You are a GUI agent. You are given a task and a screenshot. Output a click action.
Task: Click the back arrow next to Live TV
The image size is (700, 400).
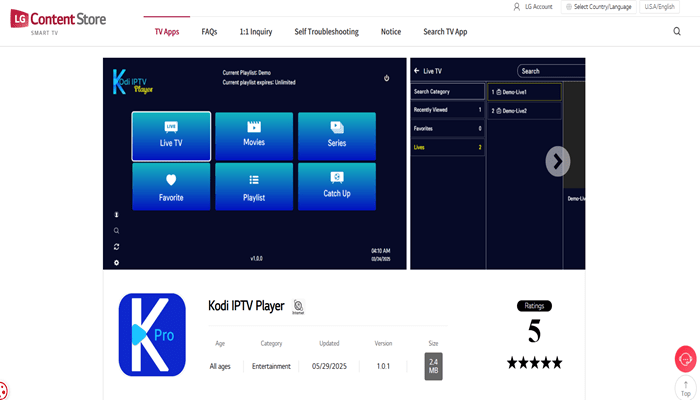click(x=417, y=71)
